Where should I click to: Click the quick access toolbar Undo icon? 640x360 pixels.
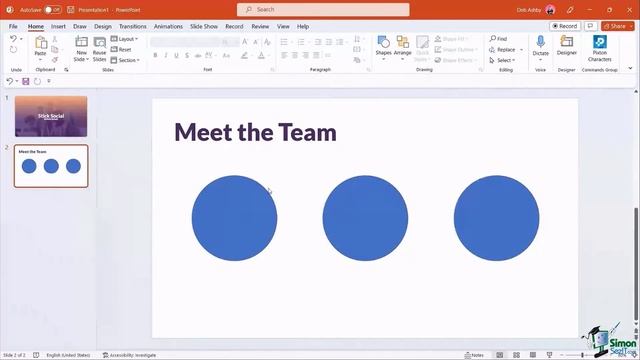(x=9, y=81)
